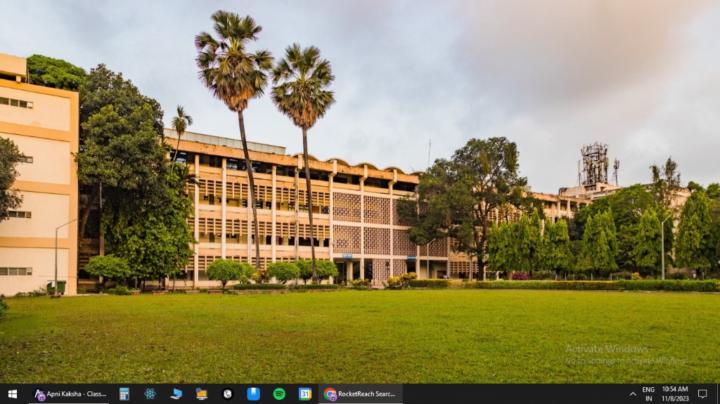Open the Action Center notifications
The height and width of the screenshot is (404, 720).
[703, 394]
